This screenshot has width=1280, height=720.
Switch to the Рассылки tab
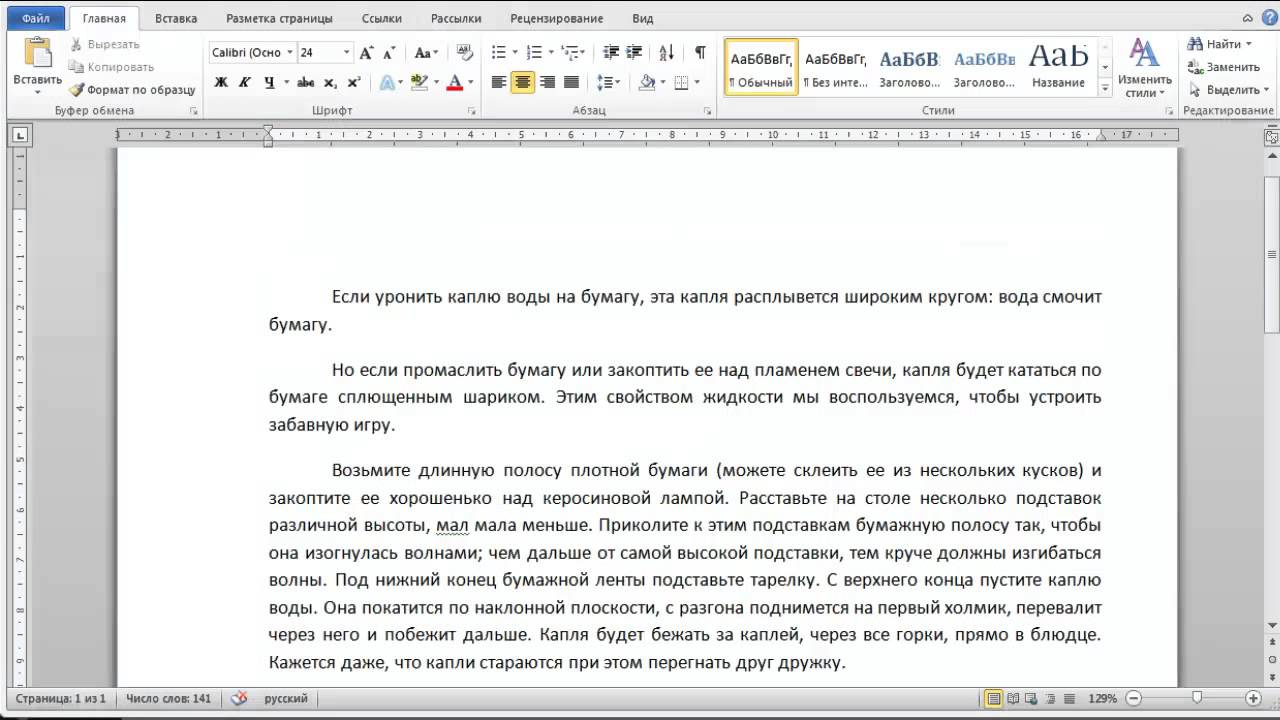click(456, 18)
